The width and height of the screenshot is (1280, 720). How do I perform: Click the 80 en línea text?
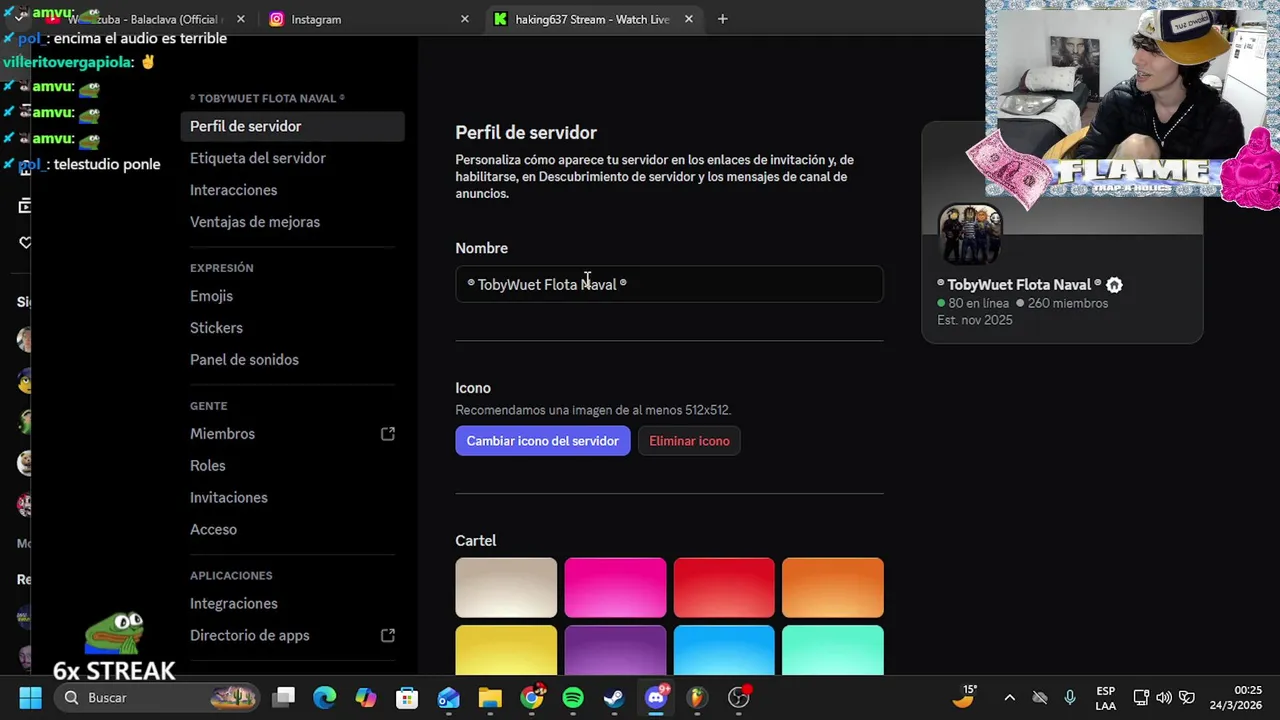pos(979,303)
